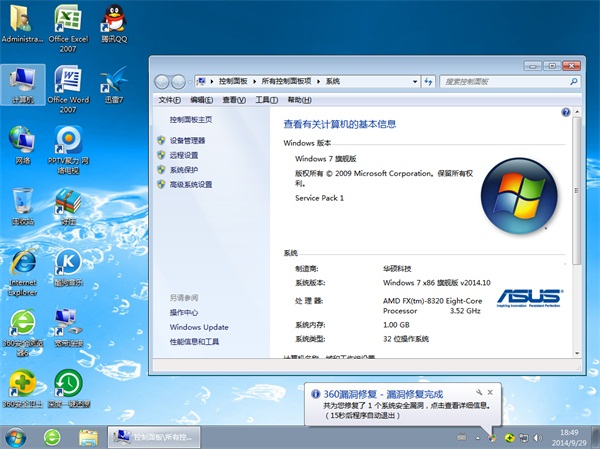Open the Administrator user folder icon

(22, 19)
